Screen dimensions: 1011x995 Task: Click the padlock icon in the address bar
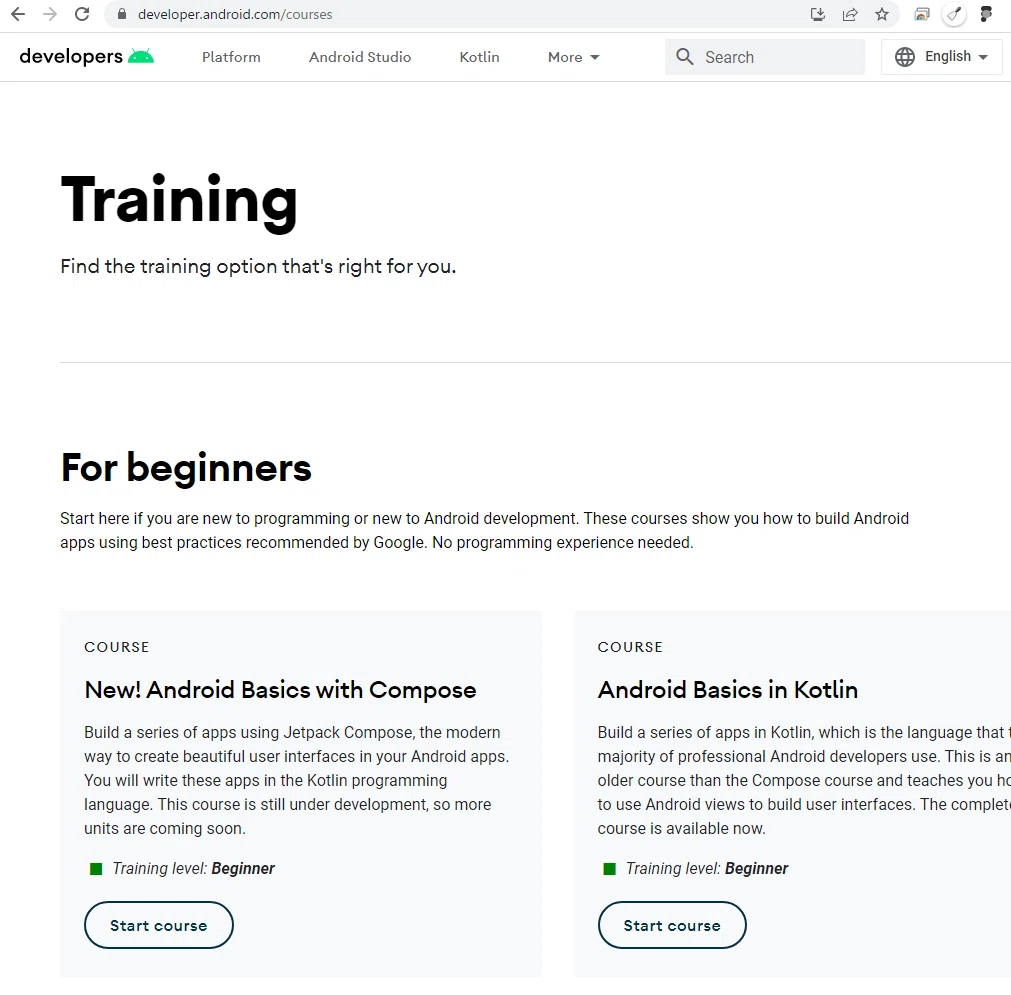tap(122, 14)
